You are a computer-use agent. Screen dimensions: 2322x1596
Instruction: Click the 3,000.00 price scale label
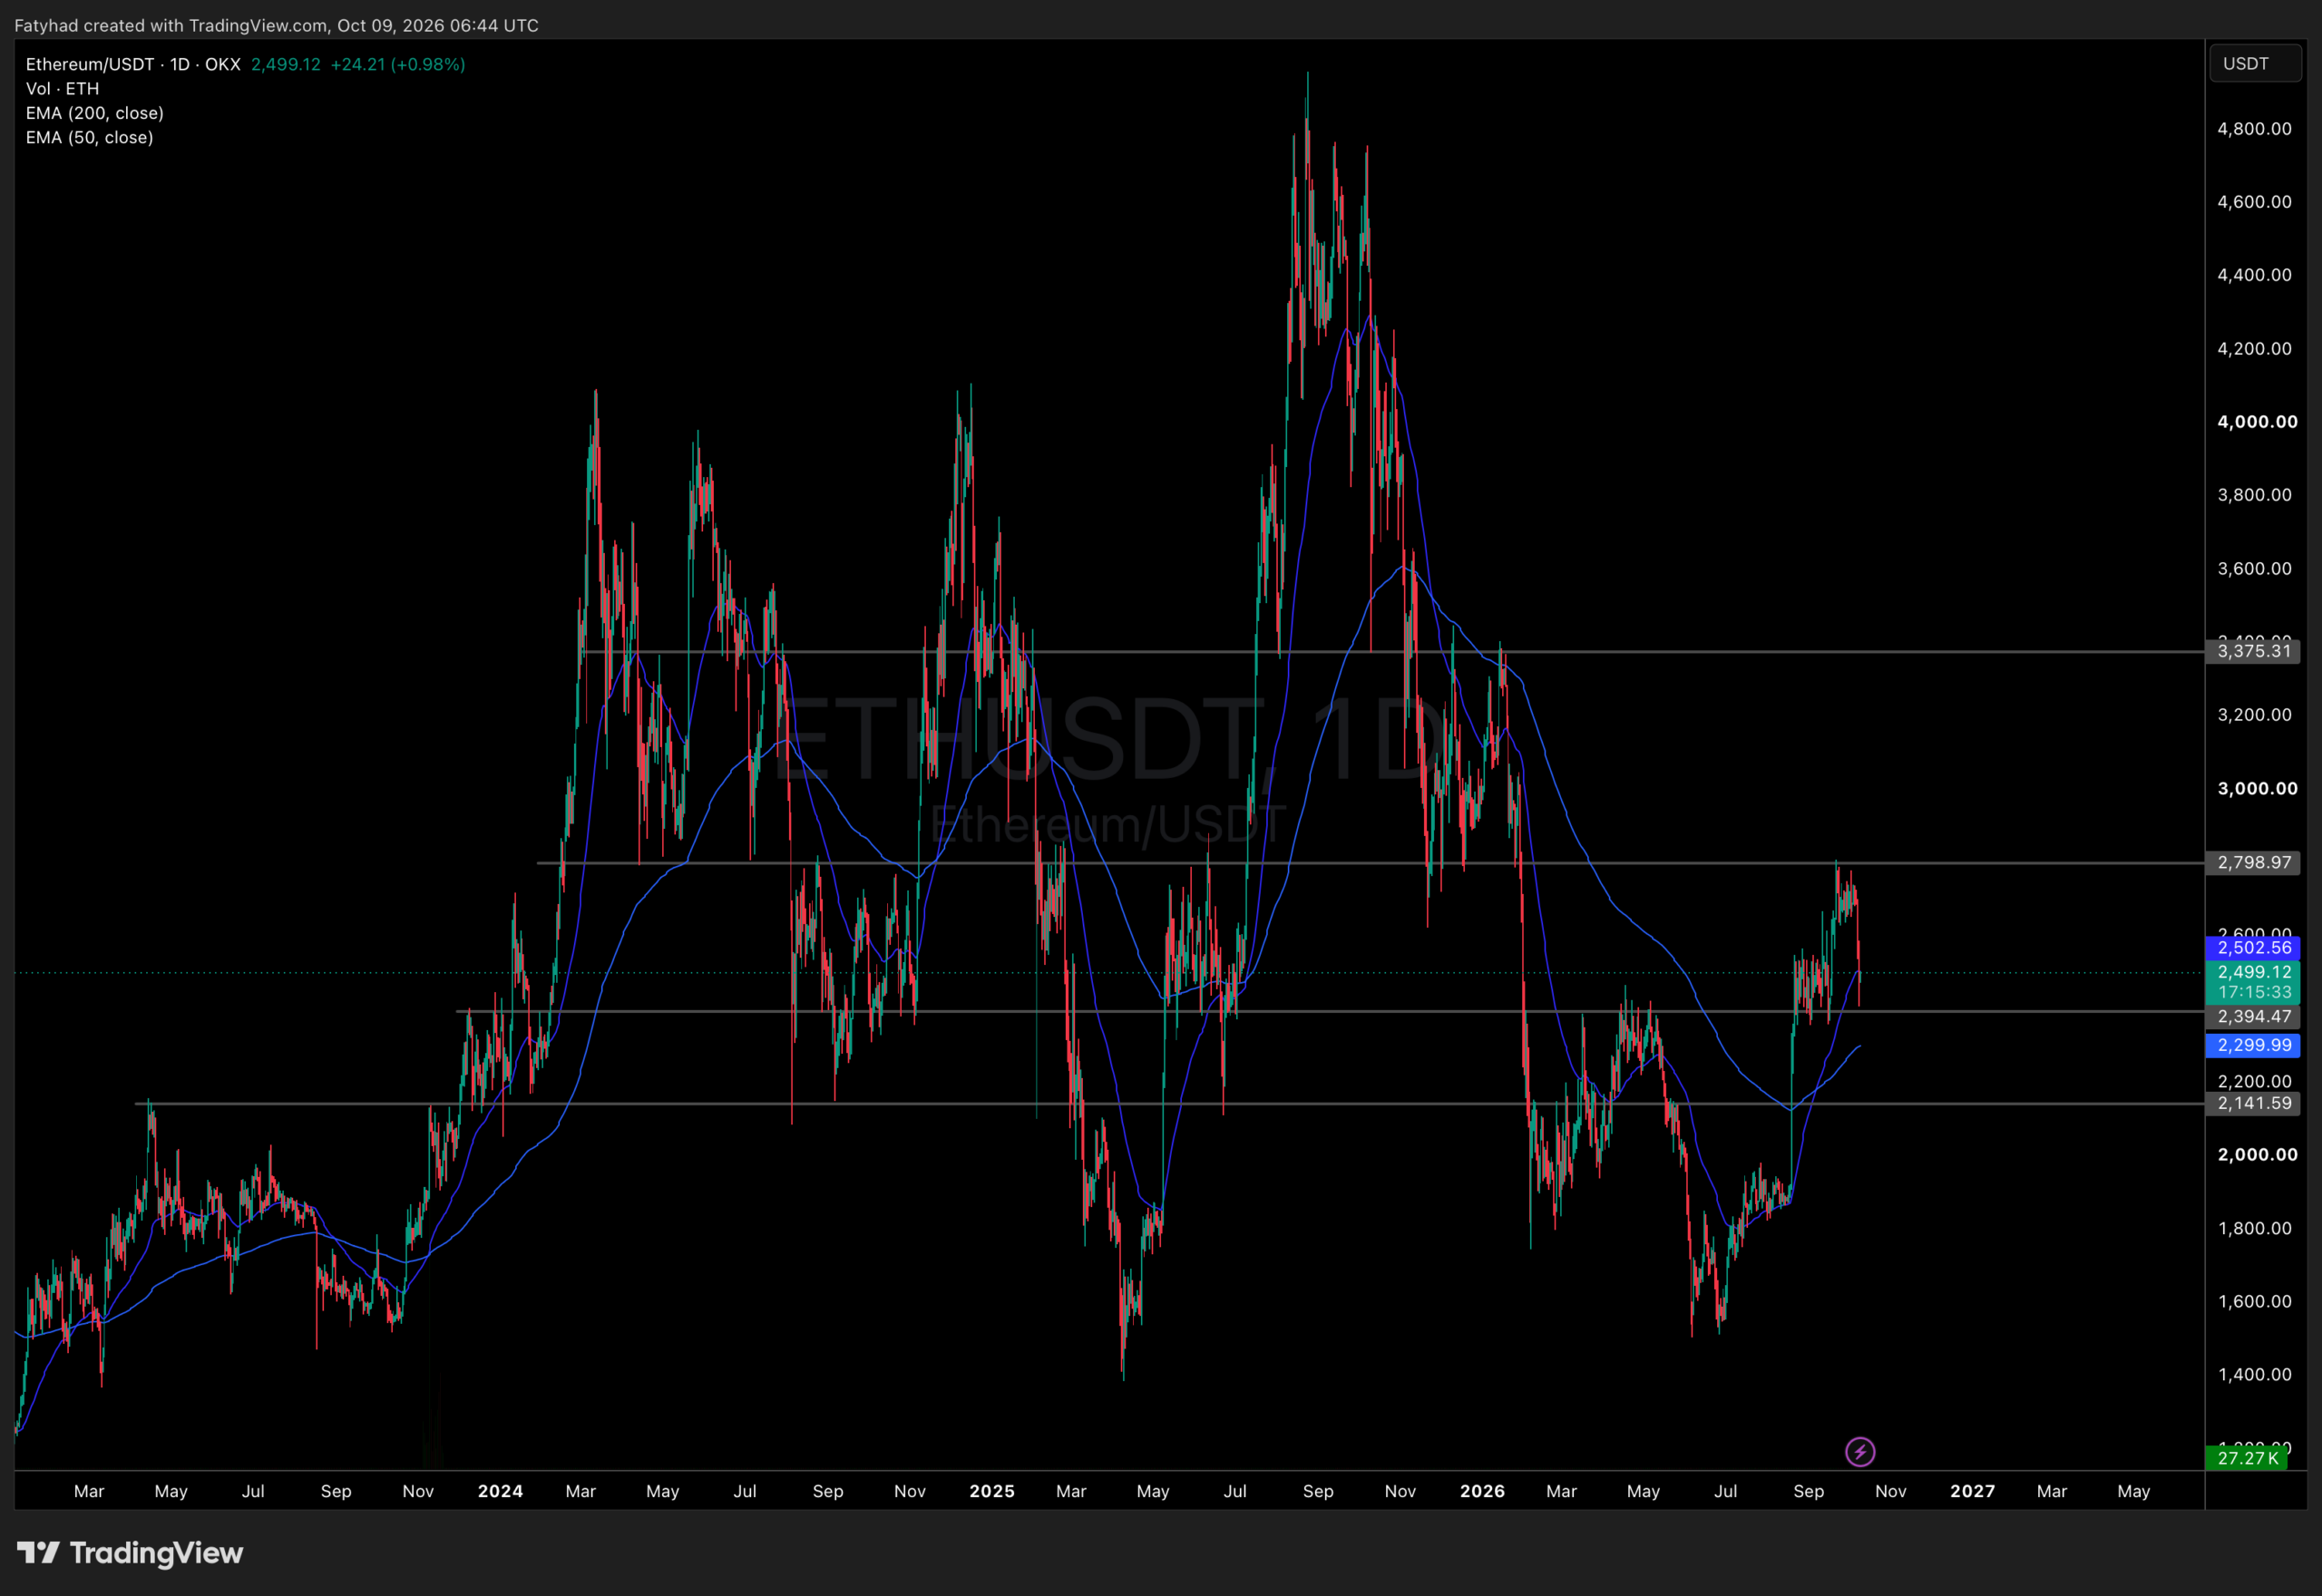[x=2257, y=788]
